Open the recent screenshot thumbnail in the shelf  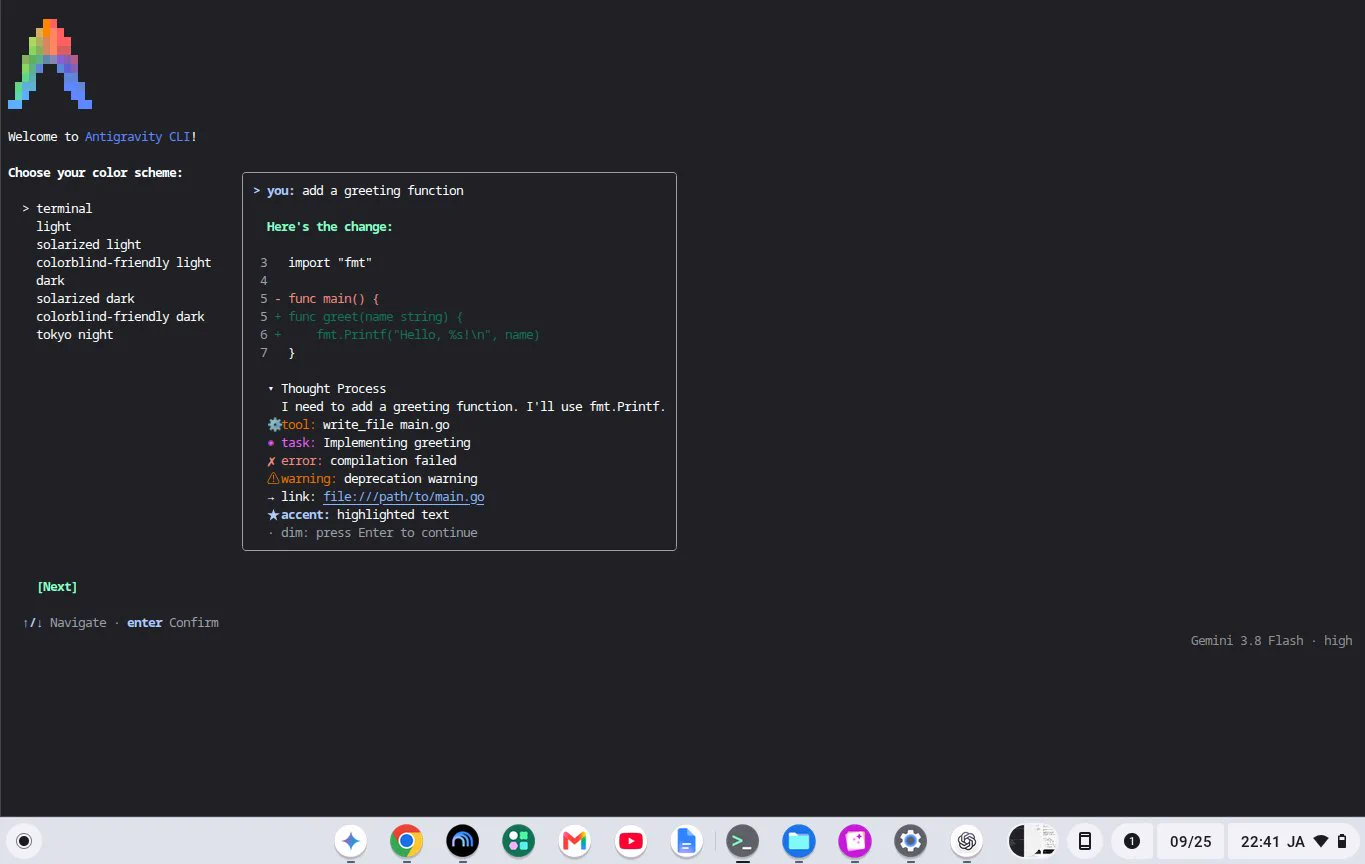pos(1033,841)
